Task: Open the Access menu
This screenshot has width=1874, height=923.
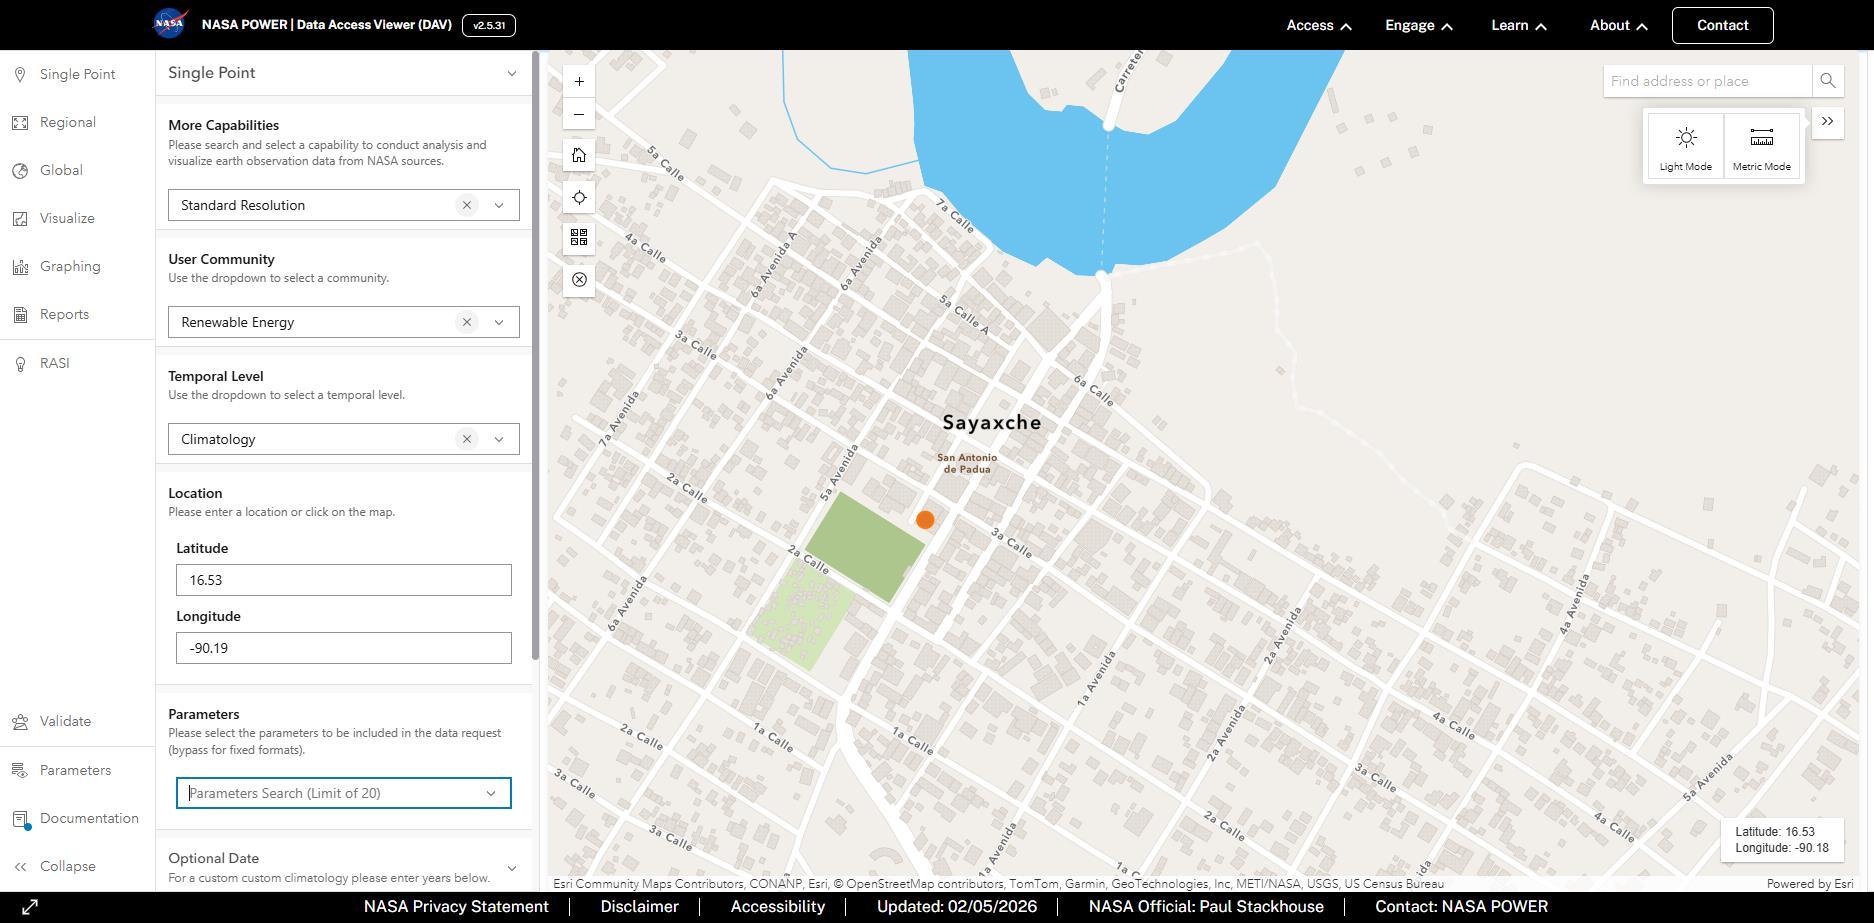Action: click(1319, 25)
